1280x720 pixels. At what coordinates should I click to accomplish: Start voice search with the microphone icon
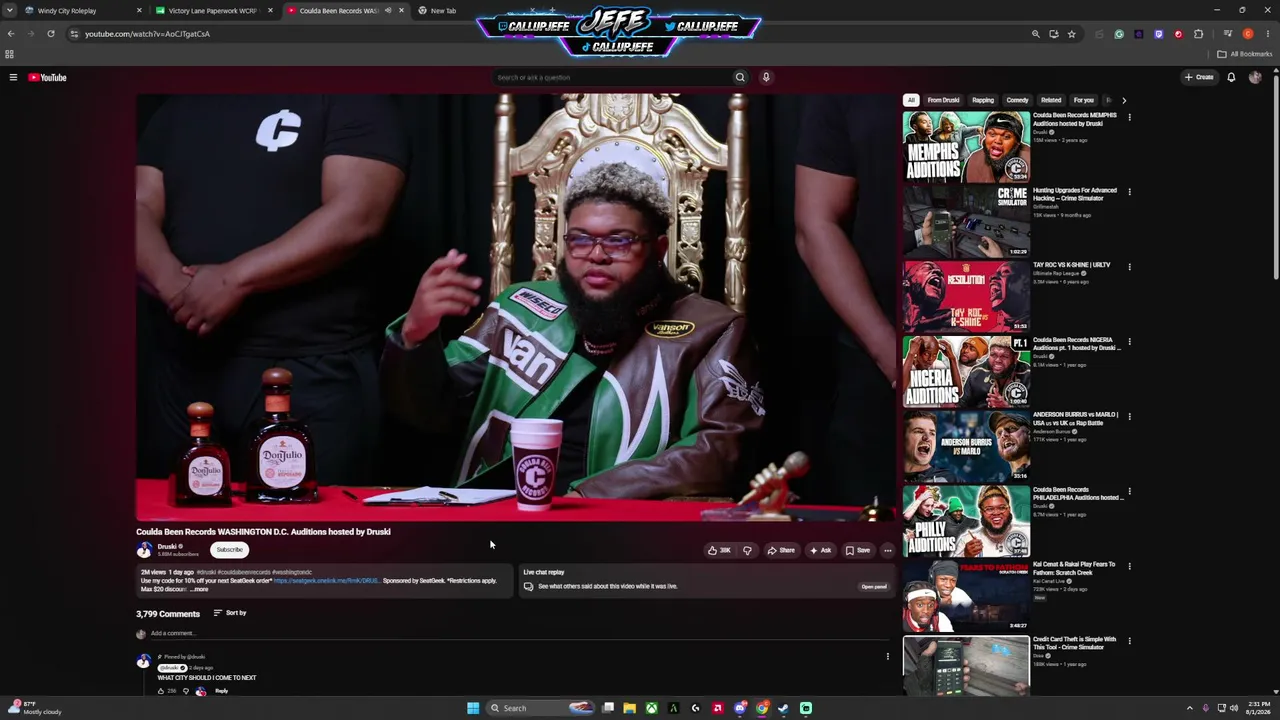[766, 77]
